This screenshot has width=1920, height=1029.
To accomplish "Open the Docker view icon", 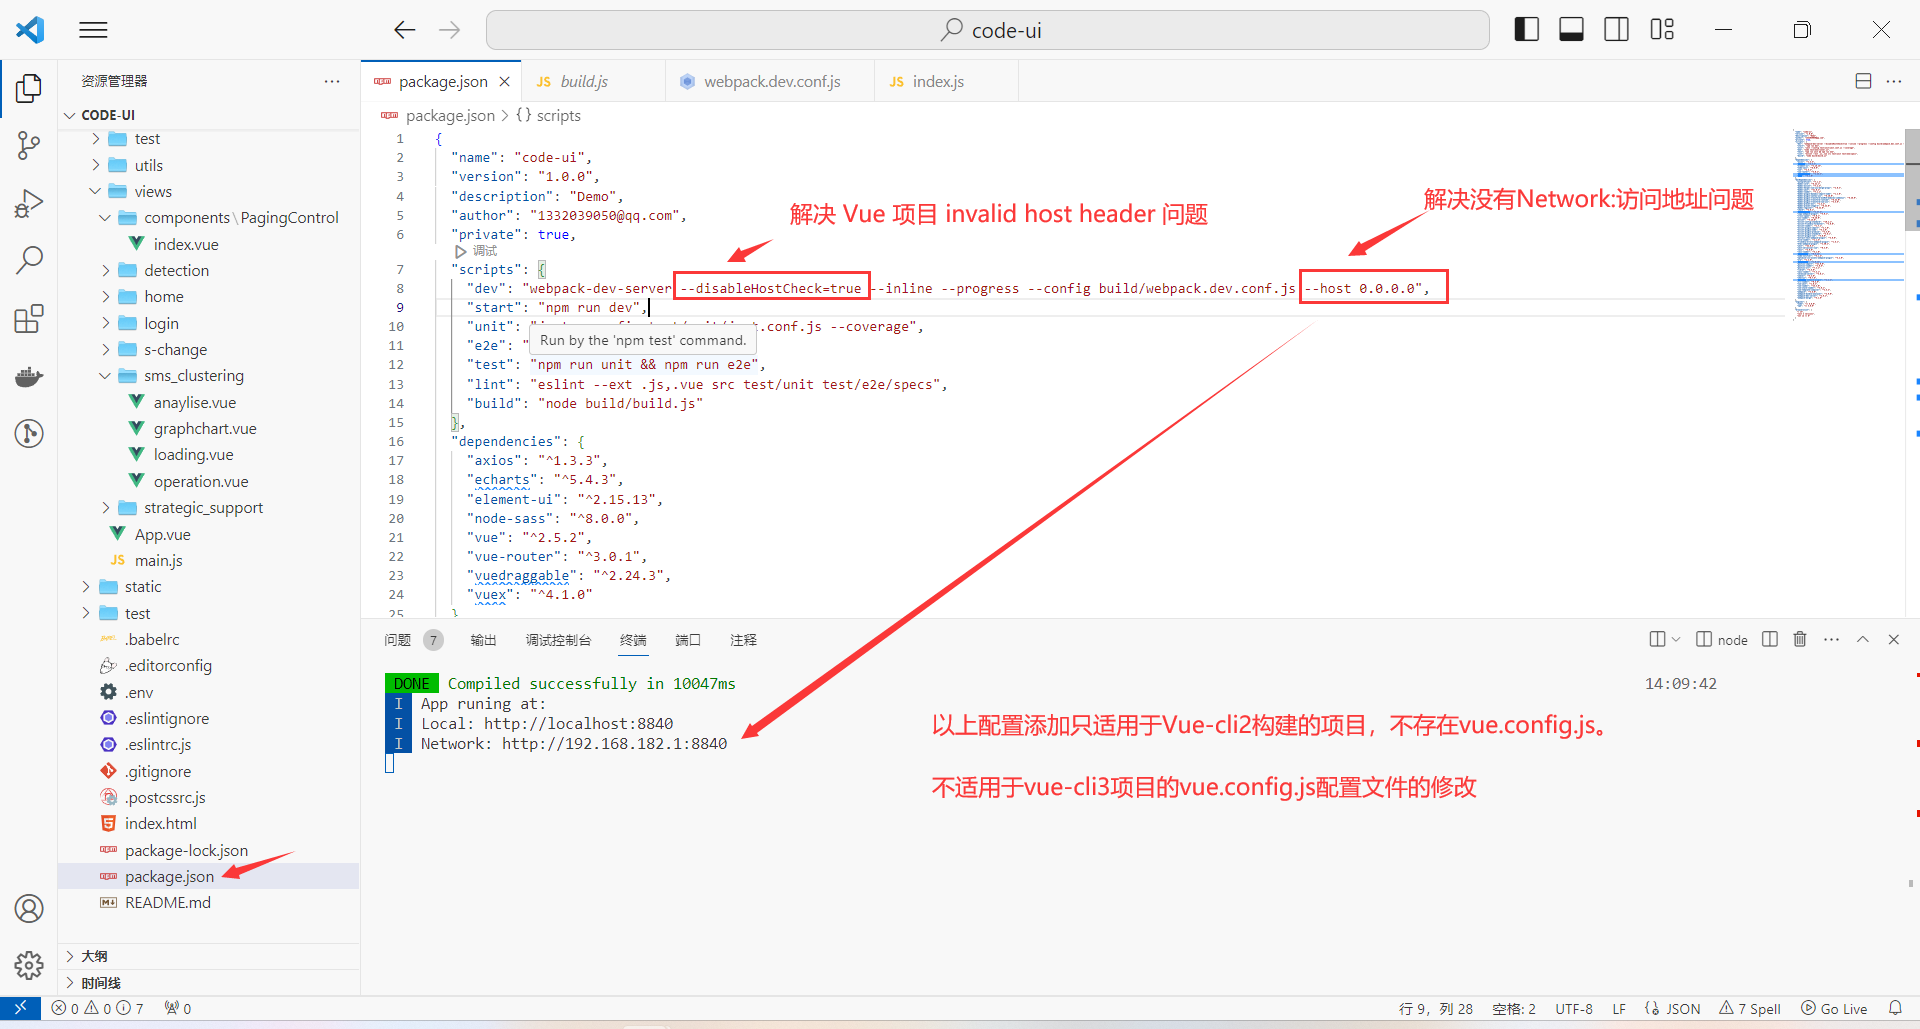I will 29,376.
